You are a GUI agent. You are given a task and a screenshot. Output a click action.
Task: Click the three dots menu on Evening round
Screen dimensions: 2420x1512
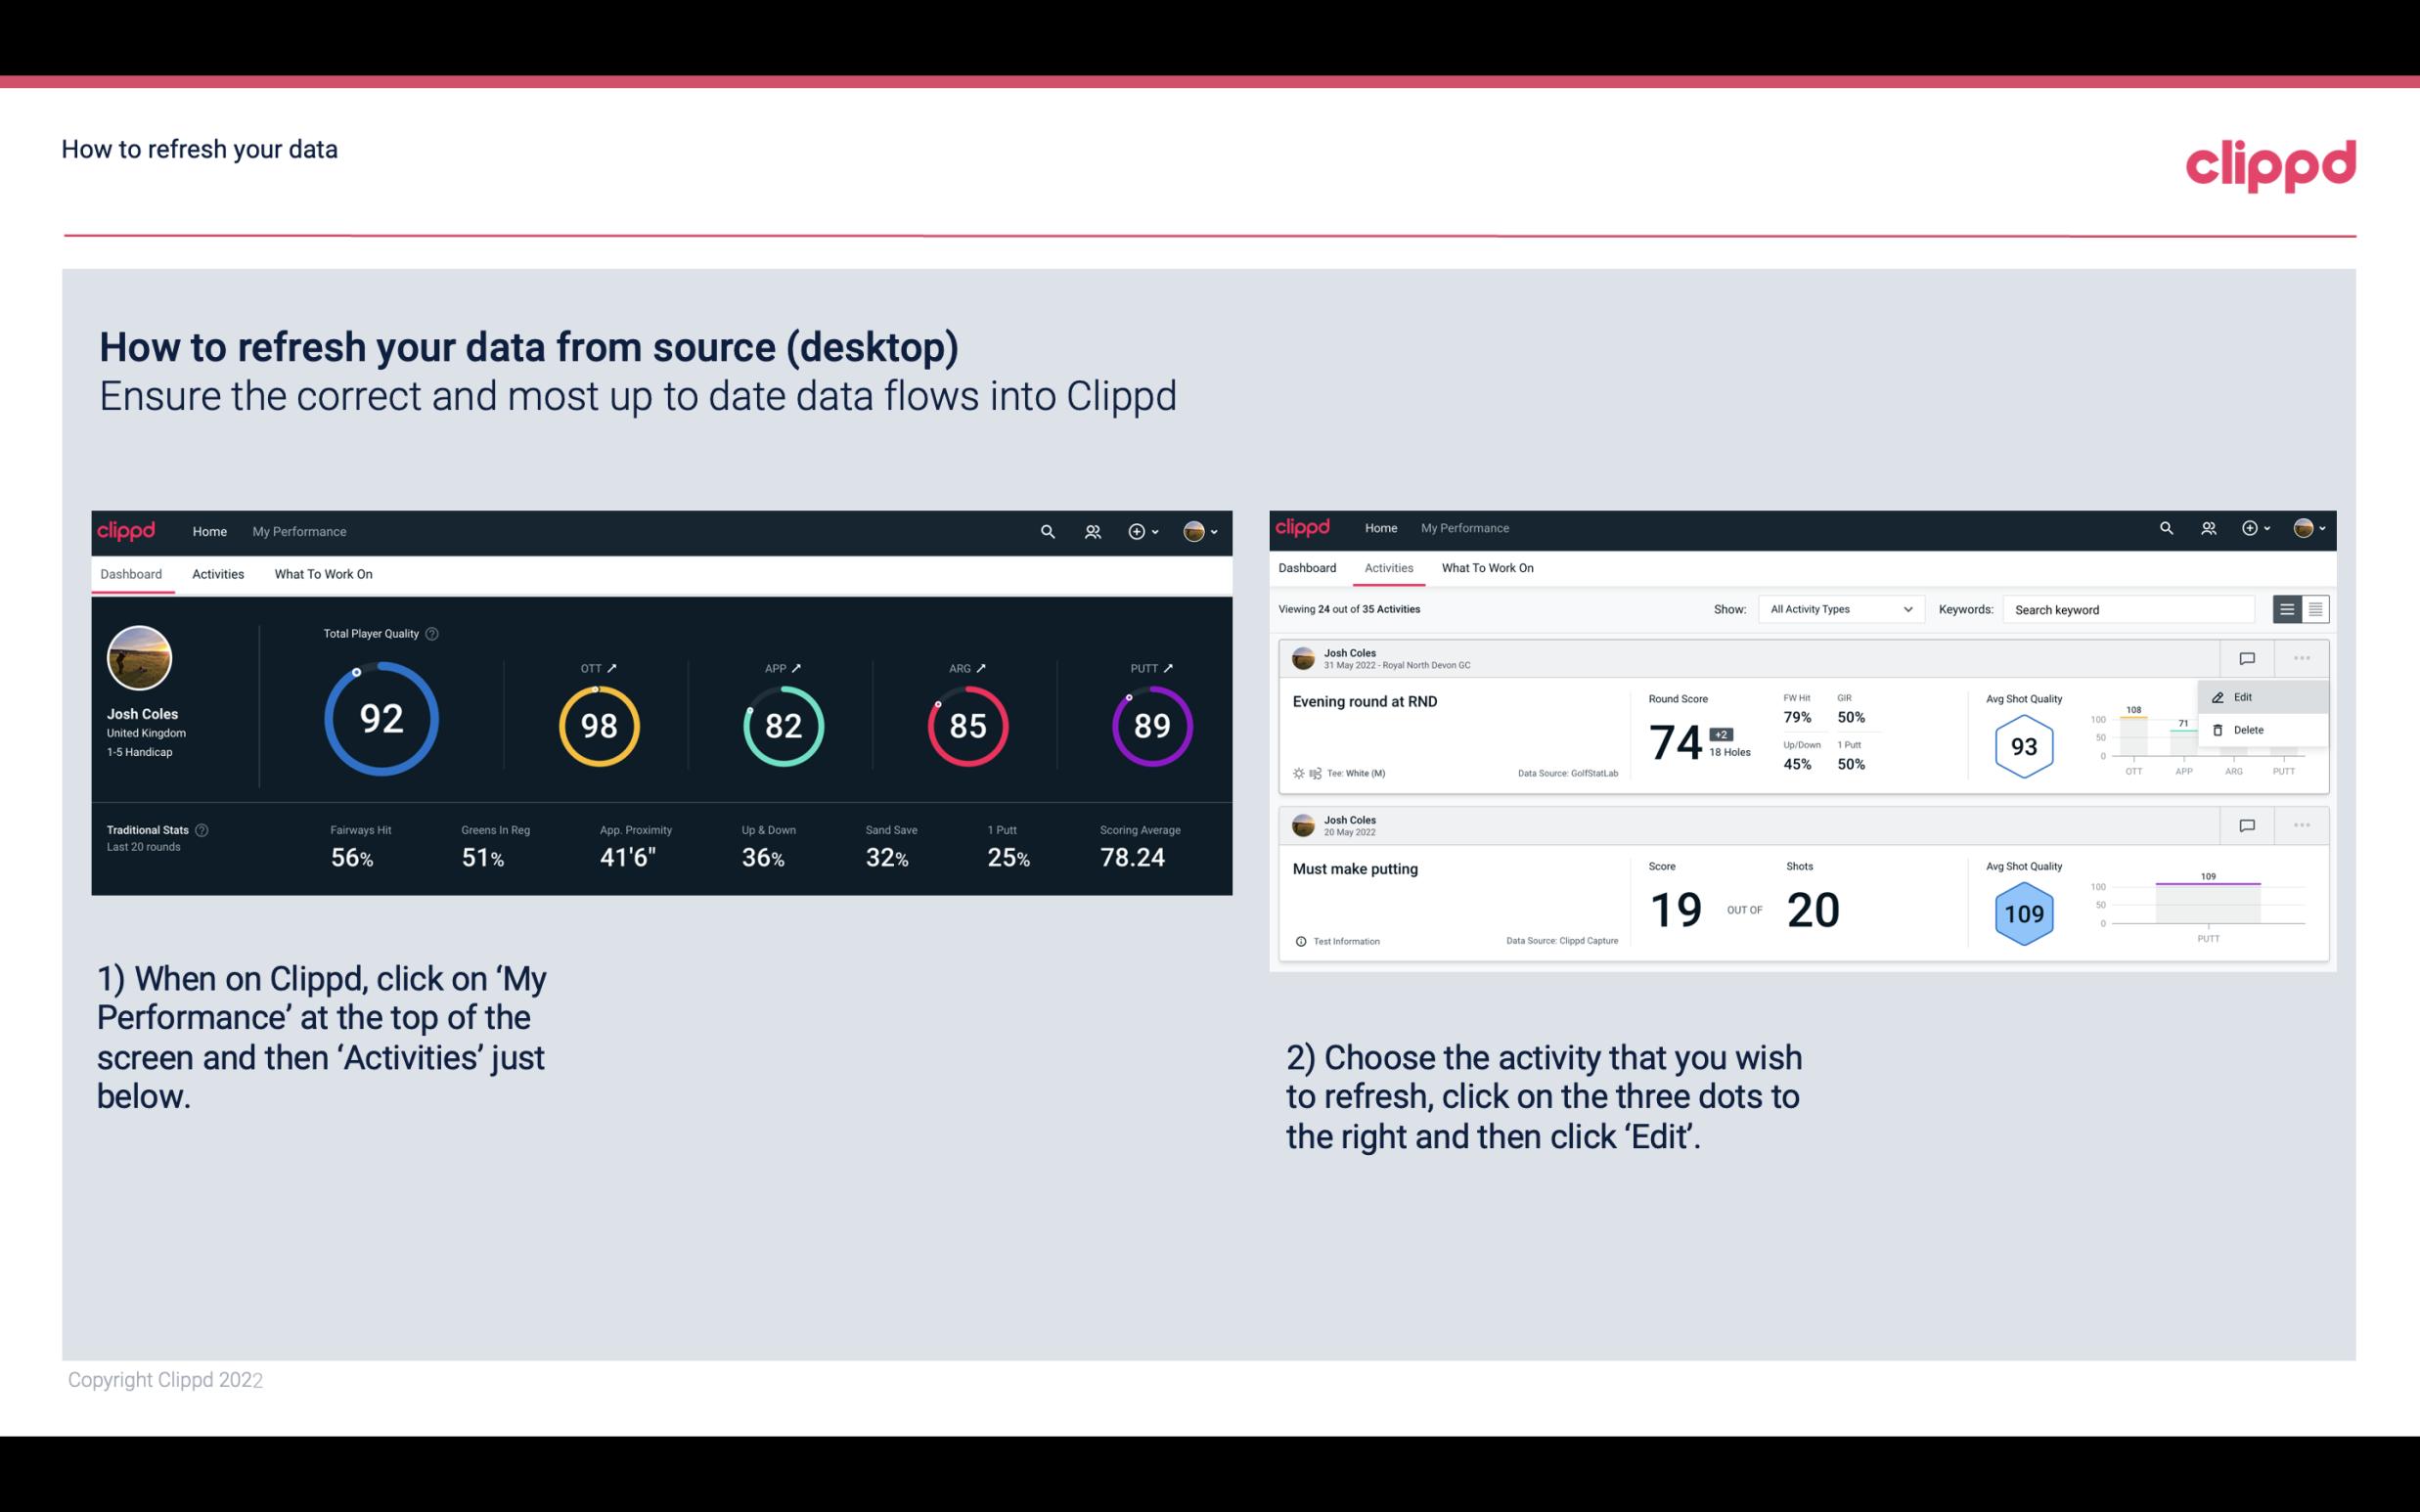pyautogui.click(x=2300, y=656)
